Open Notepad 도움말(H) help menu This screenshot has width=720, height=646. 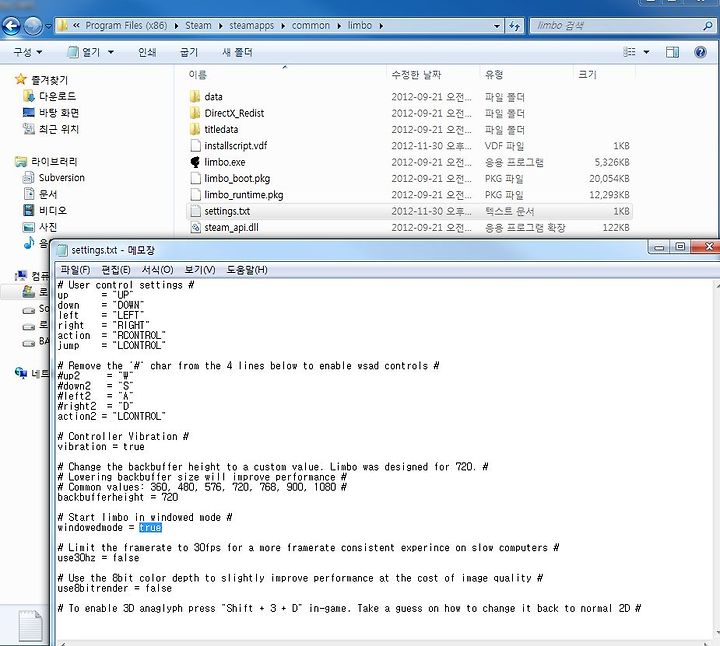(x=247, y=270)
